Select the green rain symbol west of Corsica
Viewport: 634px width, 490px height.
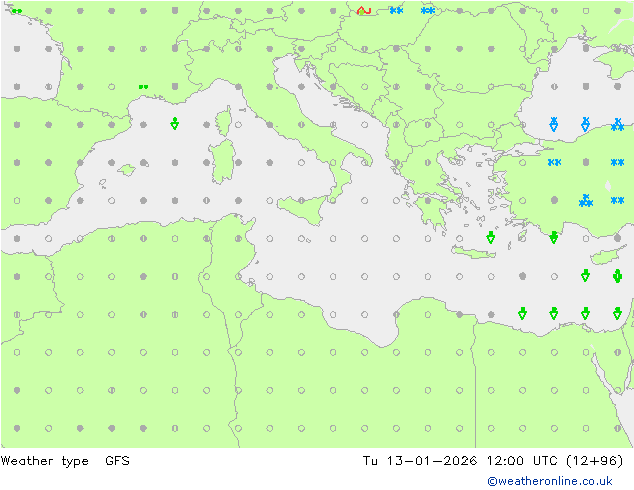click(x=175, y=123)
